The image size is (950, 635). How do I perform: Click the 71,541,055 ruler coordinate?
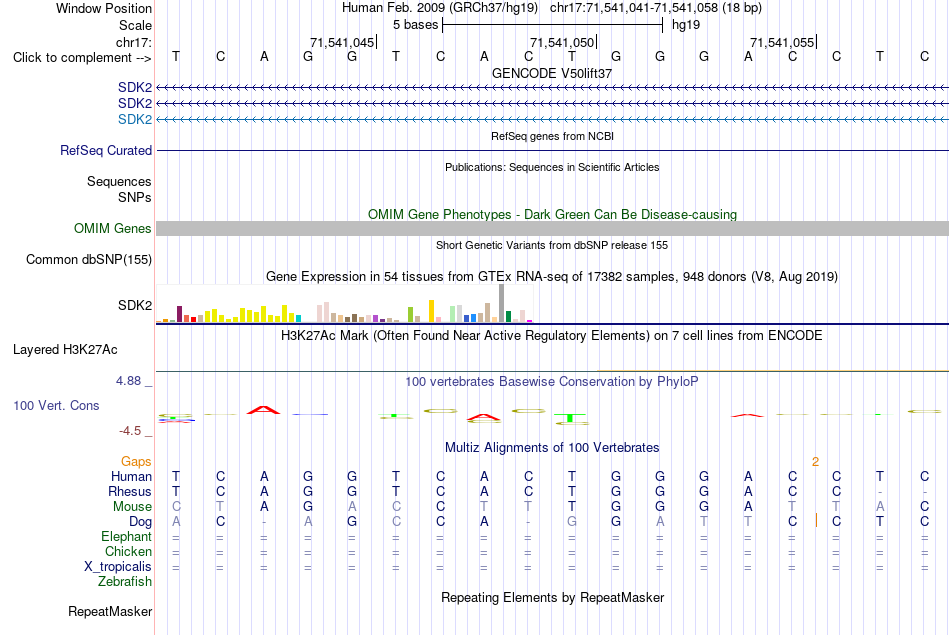coord(782,42)
